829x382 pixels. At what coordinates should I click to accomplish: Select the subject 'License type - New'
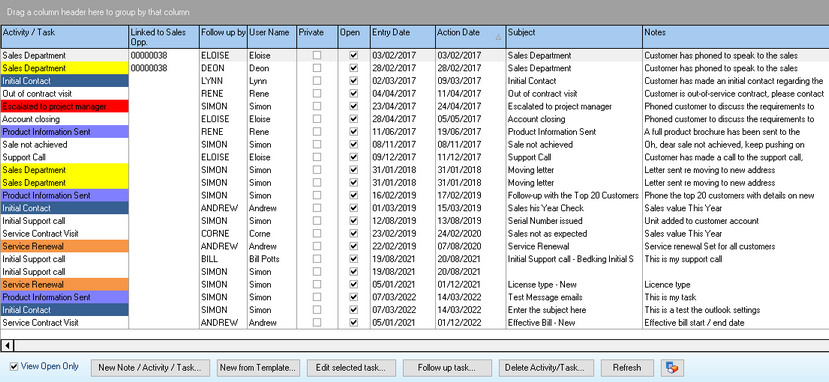click(x=574, y=284)
